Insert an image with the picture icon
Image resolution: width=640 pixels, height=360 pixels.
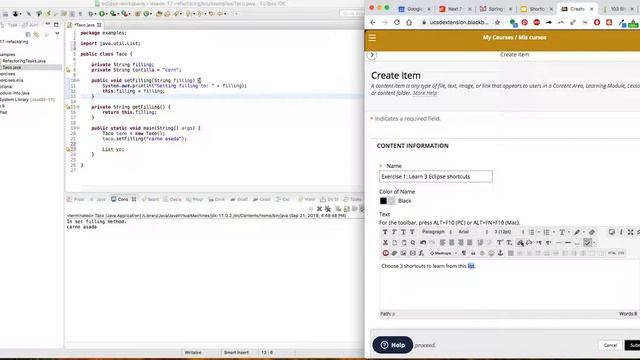pyautogui.click(x=403, y=253)
